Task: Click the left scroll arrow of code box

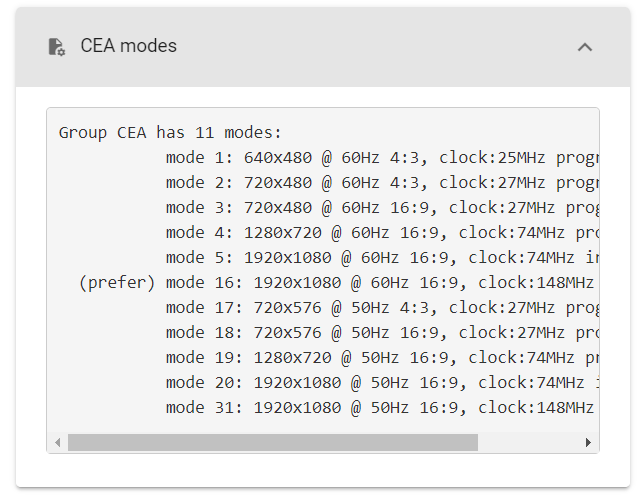Action: pos(58,442)
